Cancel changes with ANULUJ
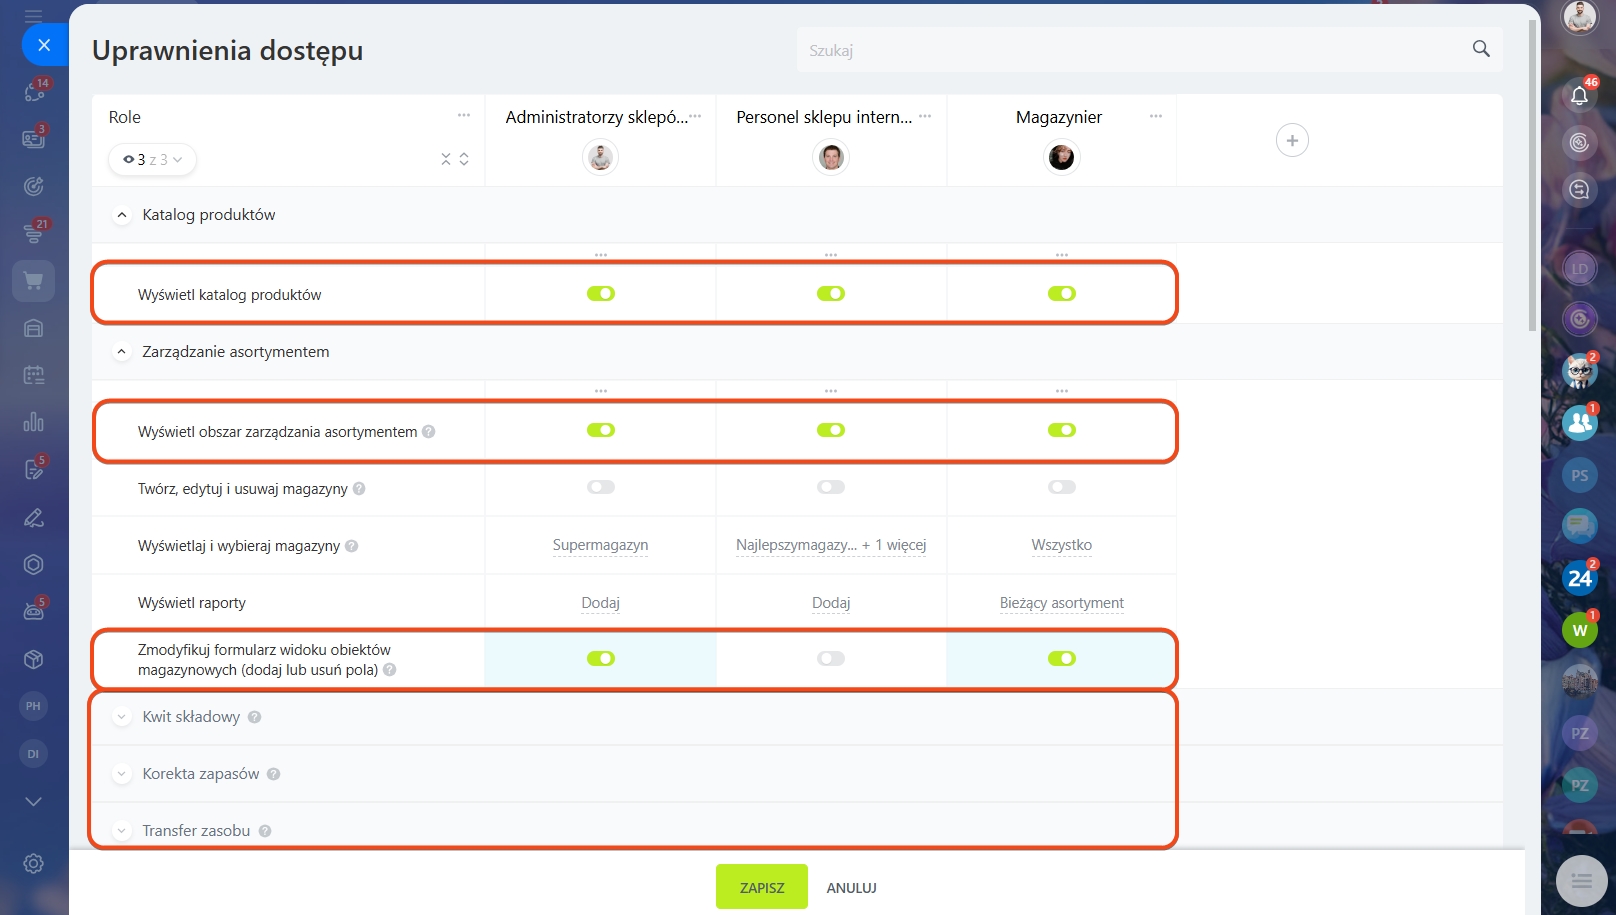1616x915 pixels. [852, 888]
